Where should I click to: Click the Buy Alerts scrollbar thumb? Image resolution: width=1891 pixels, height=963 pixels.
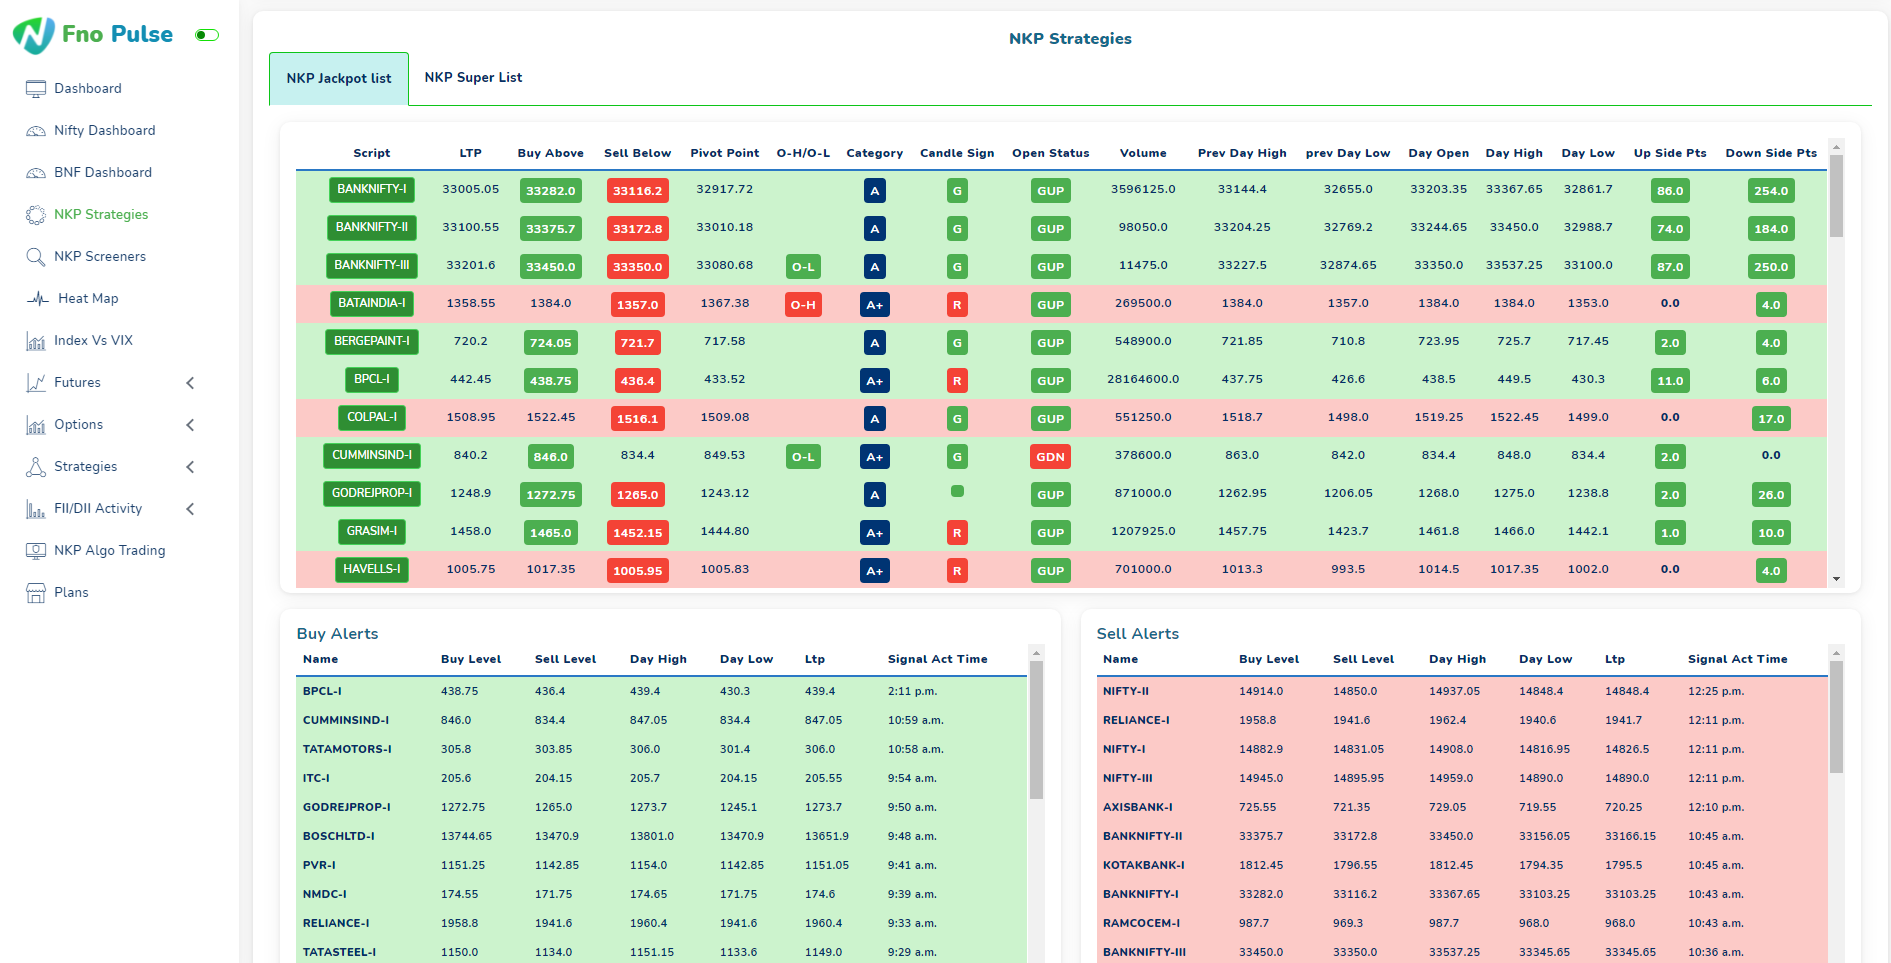coord(1036,731)
